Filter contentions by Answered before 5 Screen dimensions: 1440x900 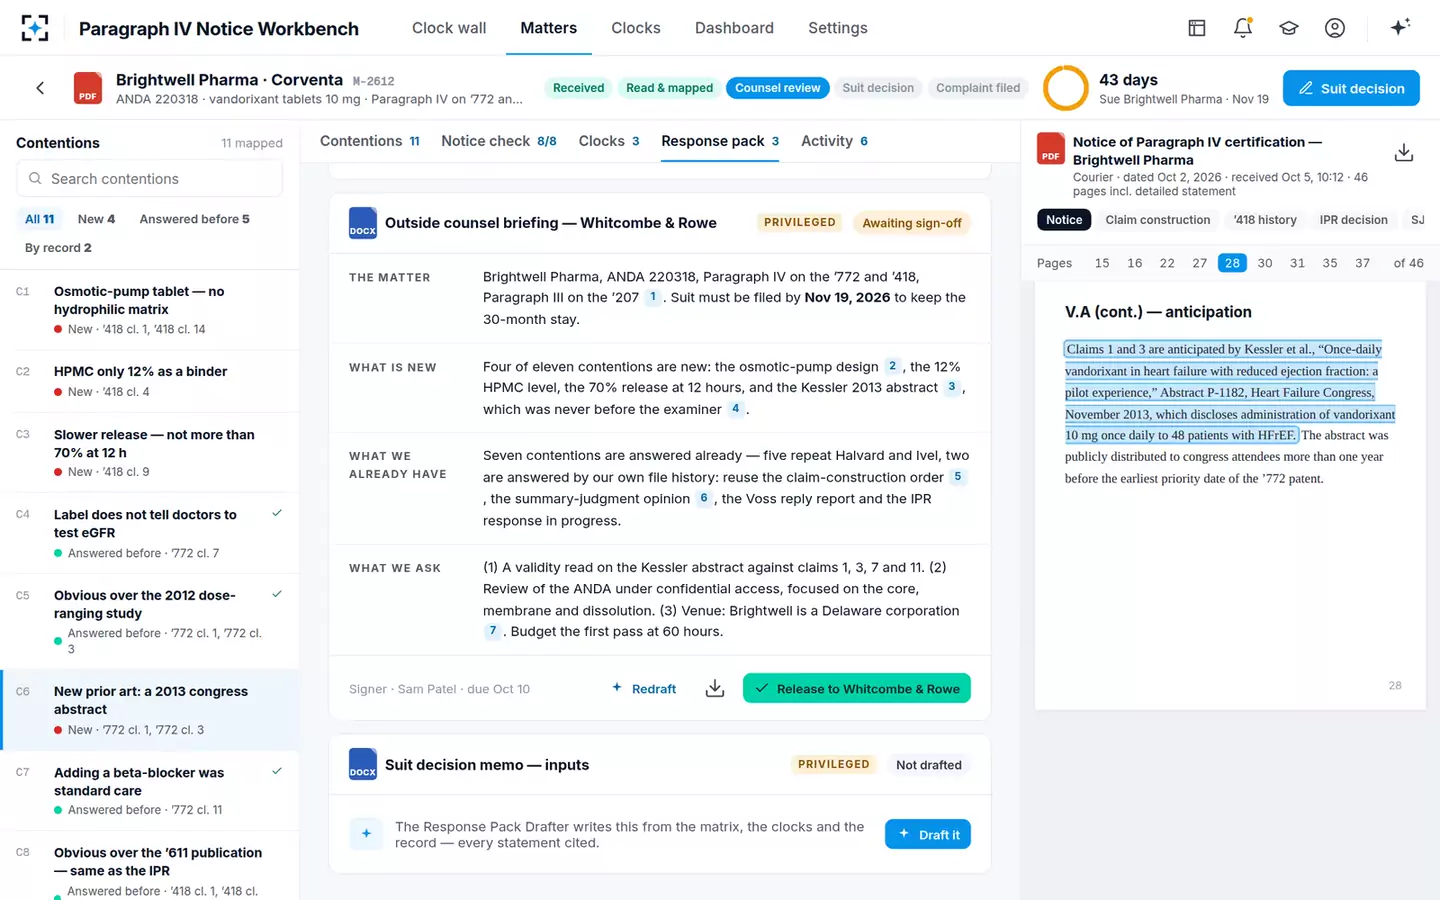[x=195, y=219]
